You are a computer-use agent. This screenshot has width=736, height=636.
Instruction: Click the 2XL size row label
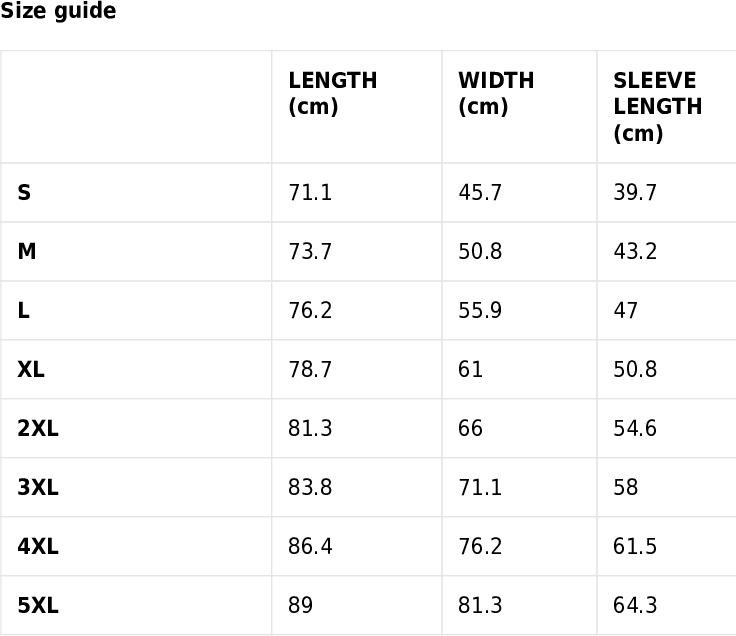[38, 428]
